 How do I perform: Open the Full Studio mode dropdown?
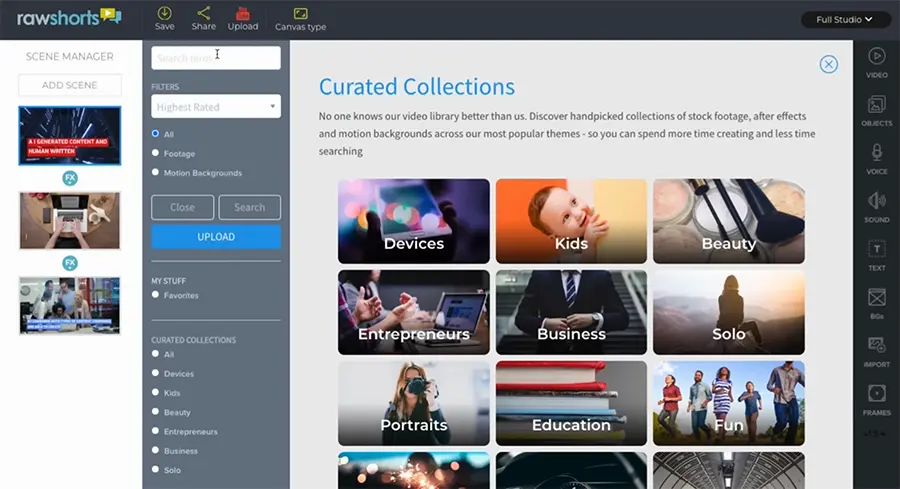[844, 20]
